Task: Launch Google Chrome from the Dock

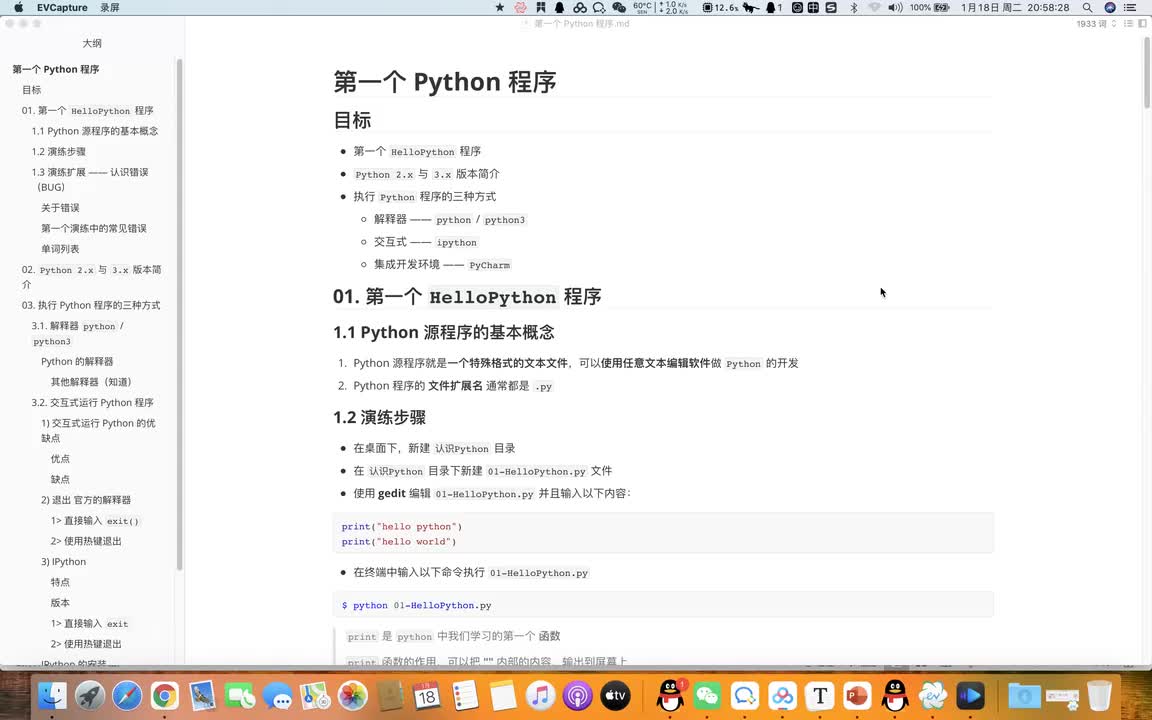Action: 165,695
